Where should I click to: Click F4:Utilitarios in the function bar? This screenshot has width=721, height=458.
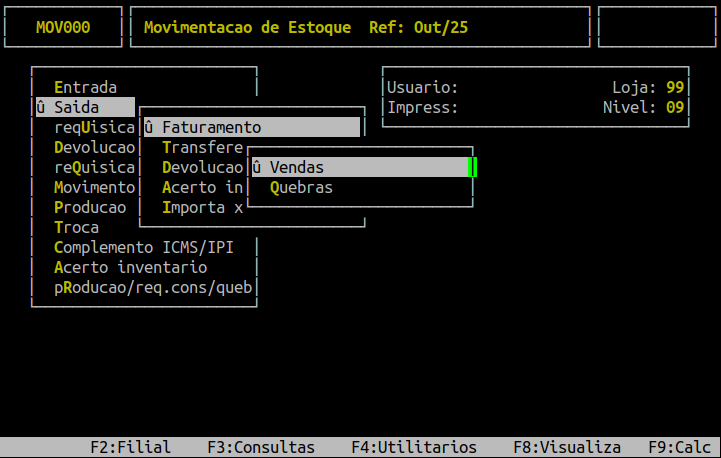point(414,447)
